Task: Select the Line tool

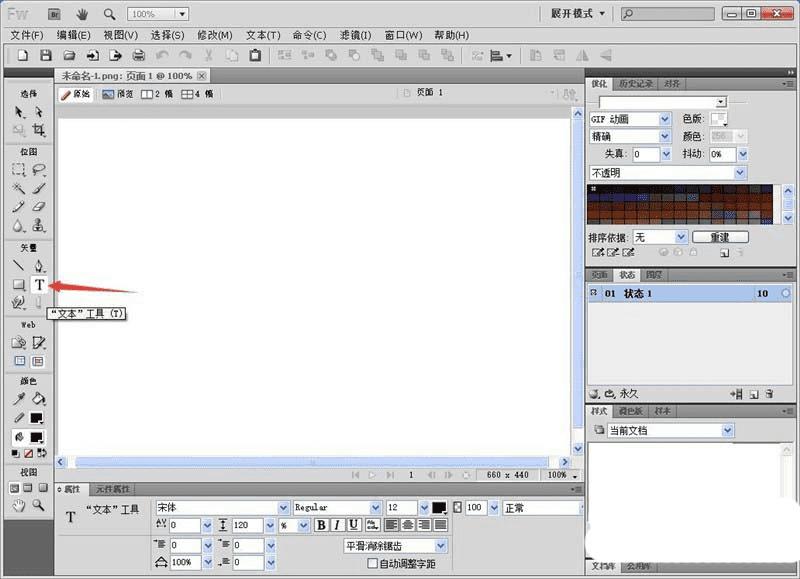Action: (x=18, y=266)
